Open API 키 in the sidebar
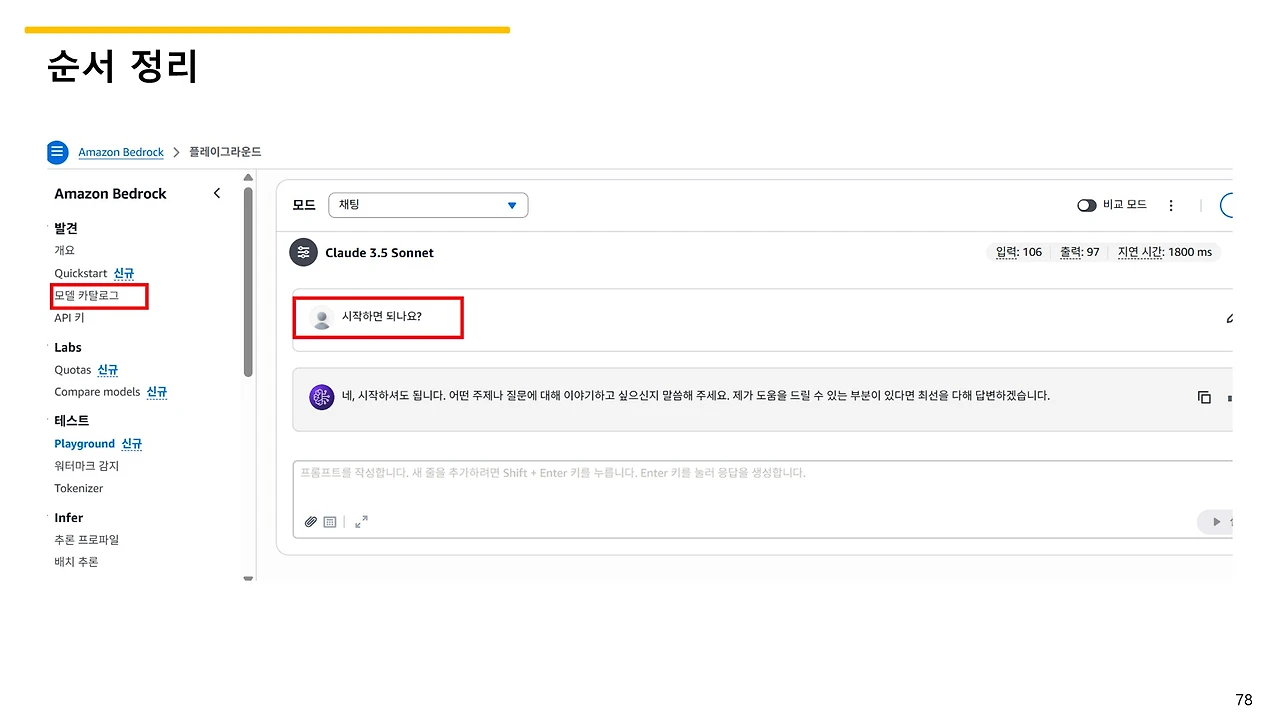This screenshot has width=1280, height=720. pyautogui.click(x=69, y=318)
